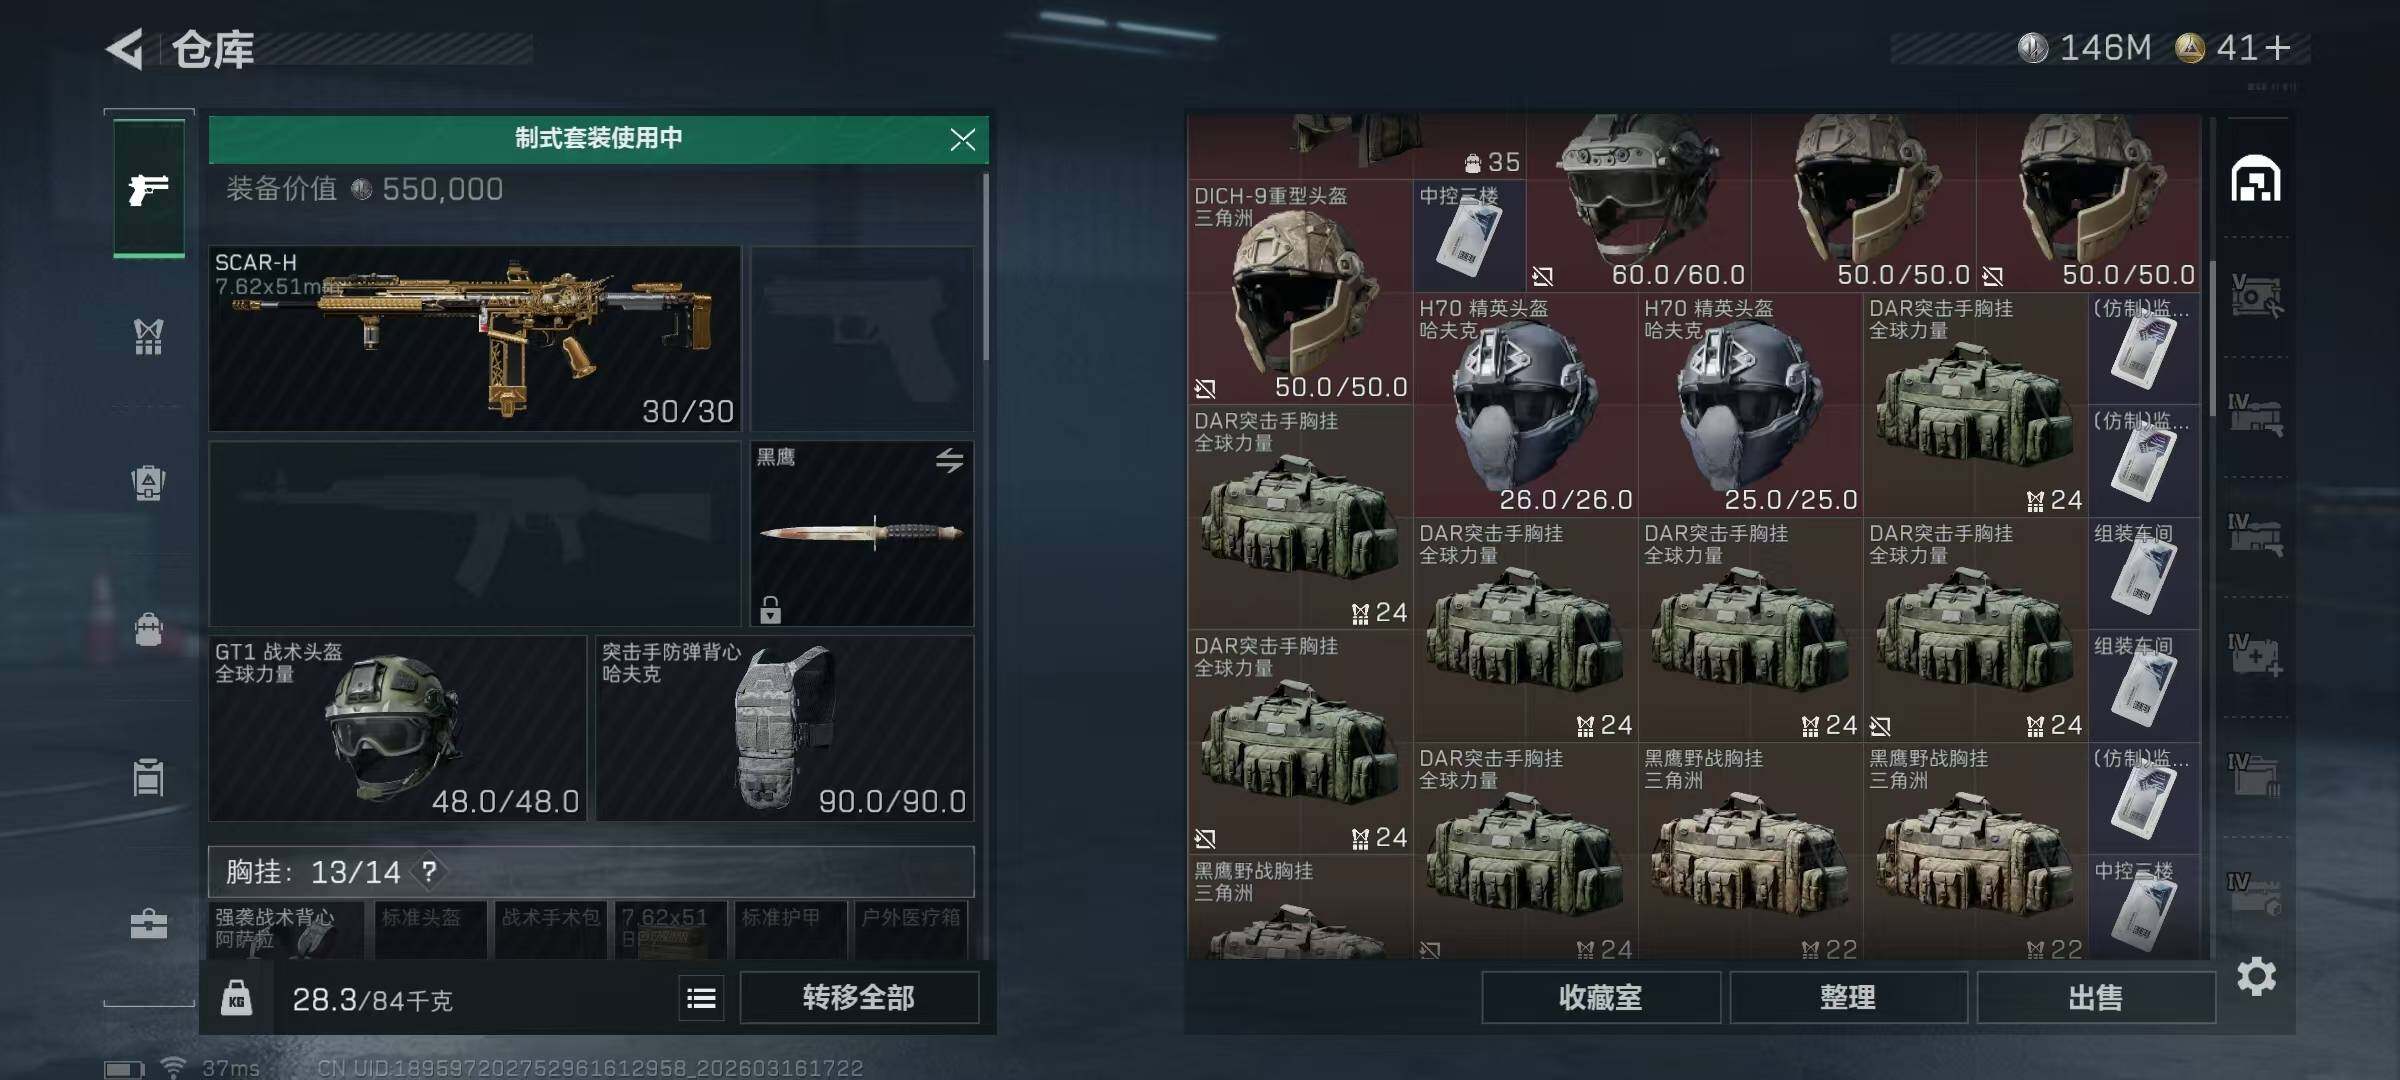Select the weapon loadout tab with gun icon

[149, 189]
